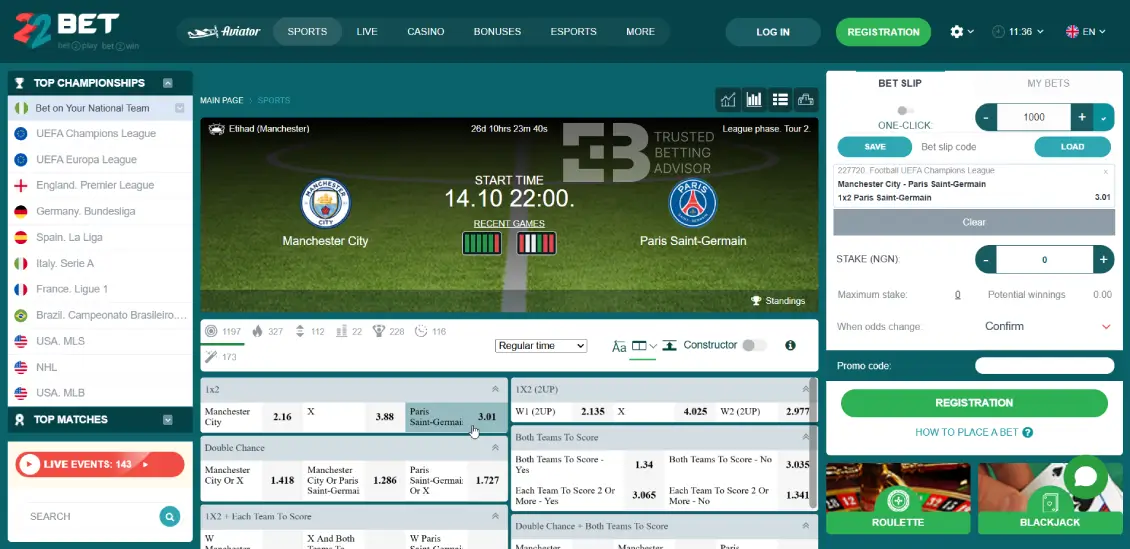
Task: Switch to the Bet Slip tab
Action: (x=899, y=84)
